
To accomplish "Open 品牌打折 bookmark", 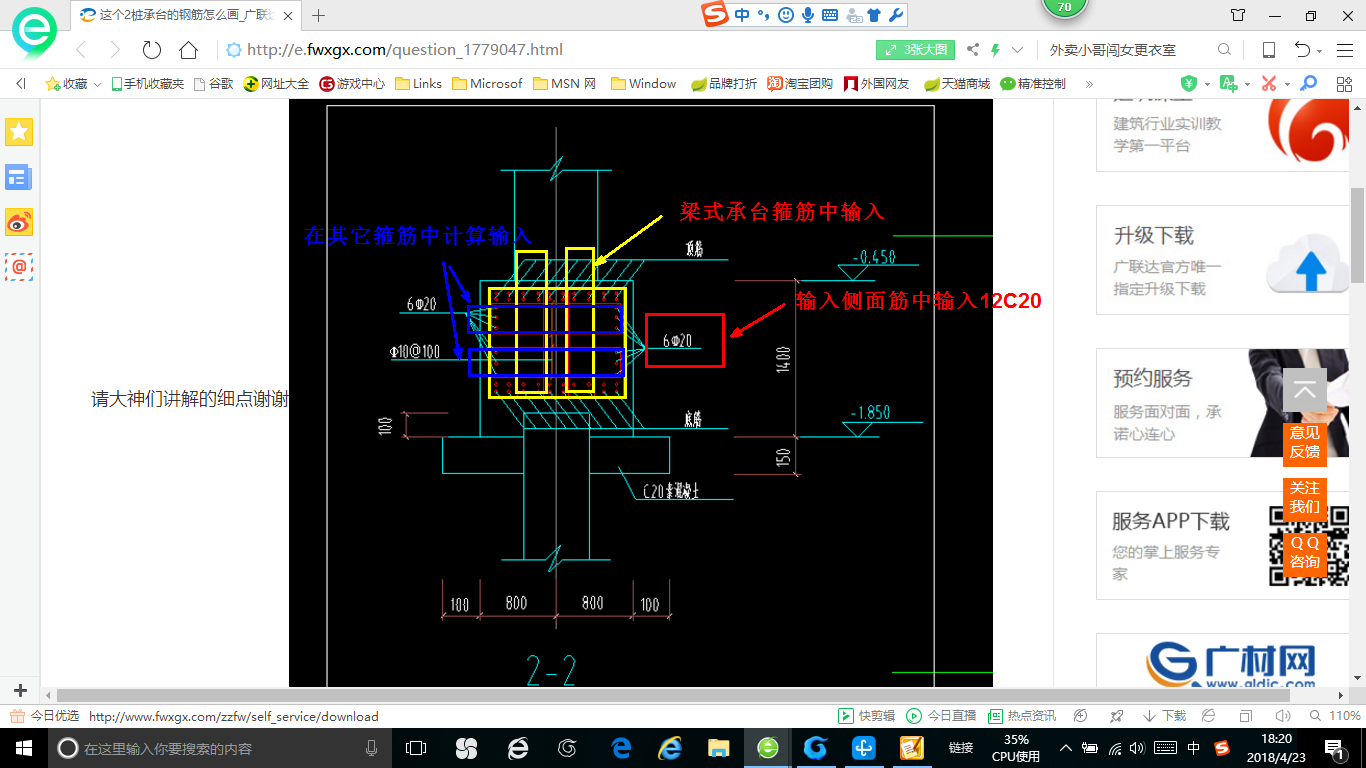I will (724, 84).
